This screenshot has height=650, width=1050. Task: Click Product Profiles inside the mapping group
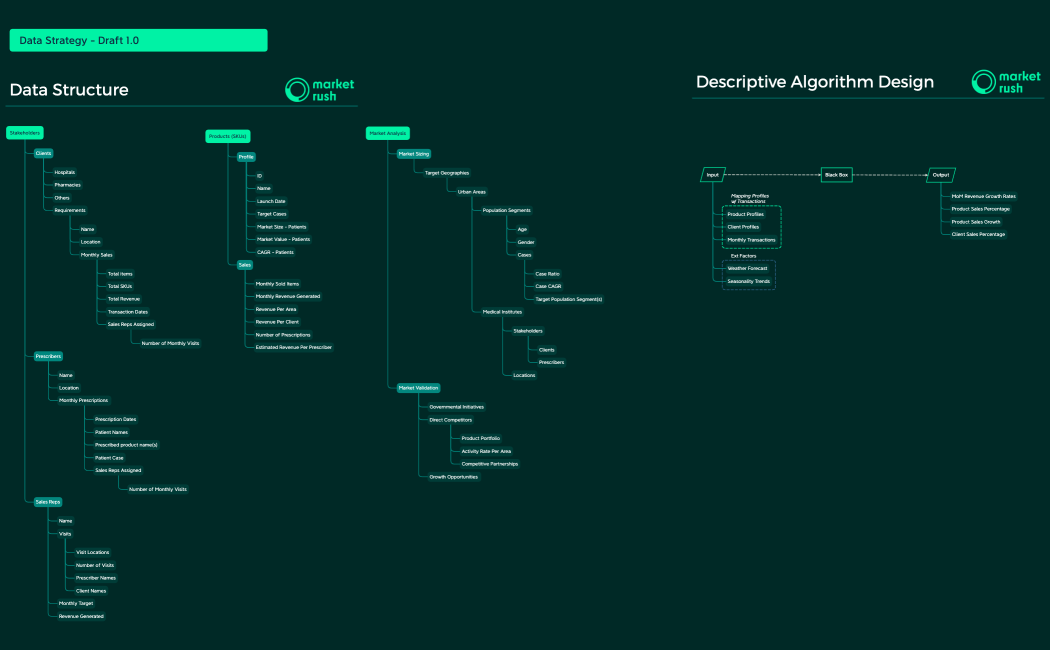745,214
